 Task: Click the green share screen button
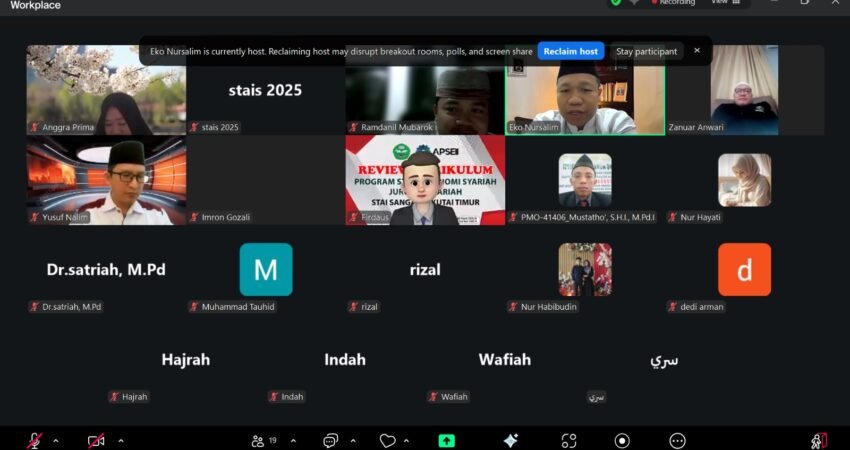[446, 440]
